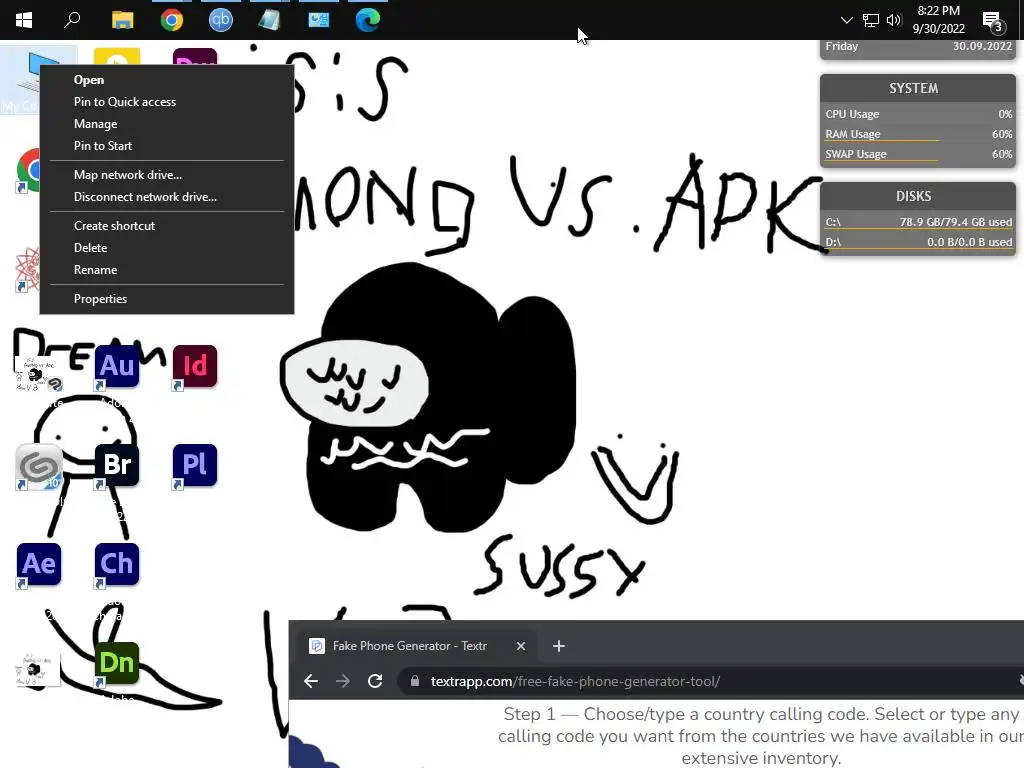Open taskbar search magnifier

(x=72, y=20)
